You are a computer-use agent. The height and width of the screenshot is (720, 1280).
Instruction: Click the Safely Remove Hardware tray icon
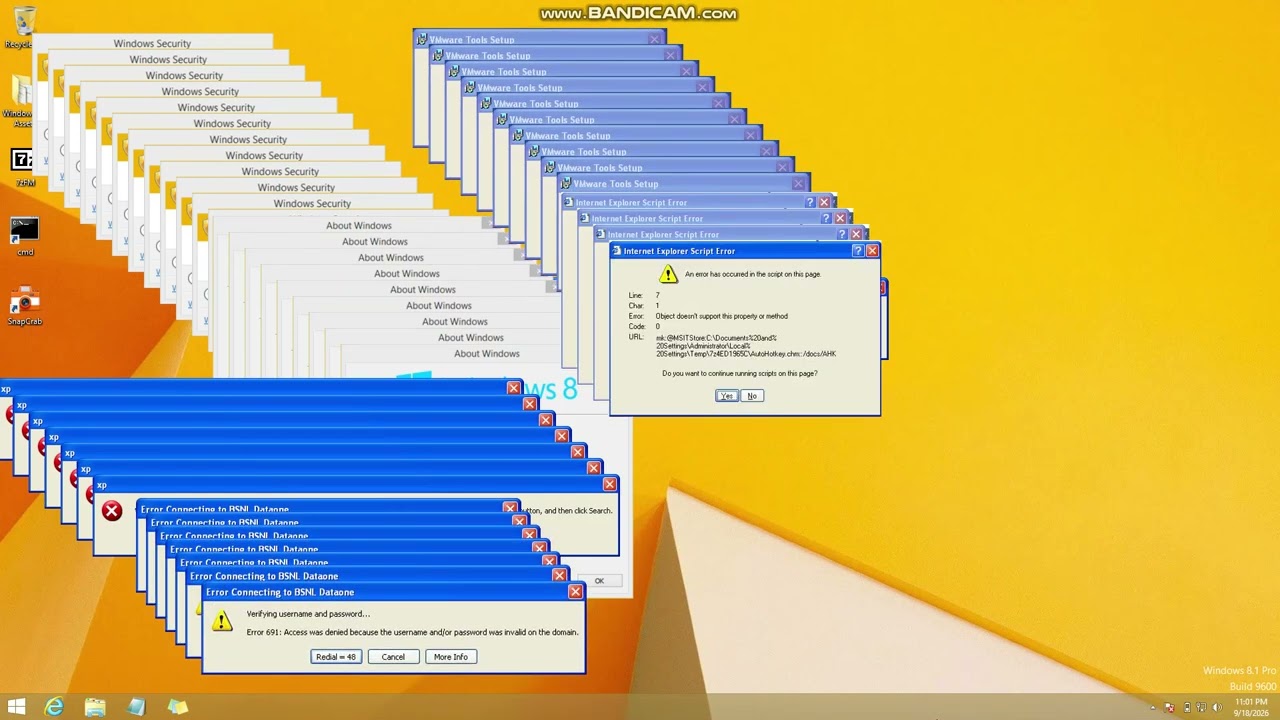click(x=1187, y=707)
